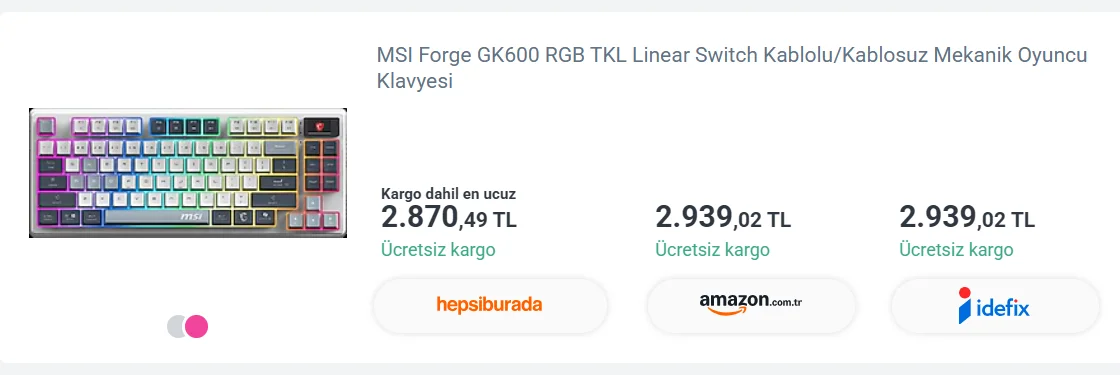Open the amazon.com.tr store offer
Screen dimensions: 1120x375
pyautogui.click(x=751, y=305)
